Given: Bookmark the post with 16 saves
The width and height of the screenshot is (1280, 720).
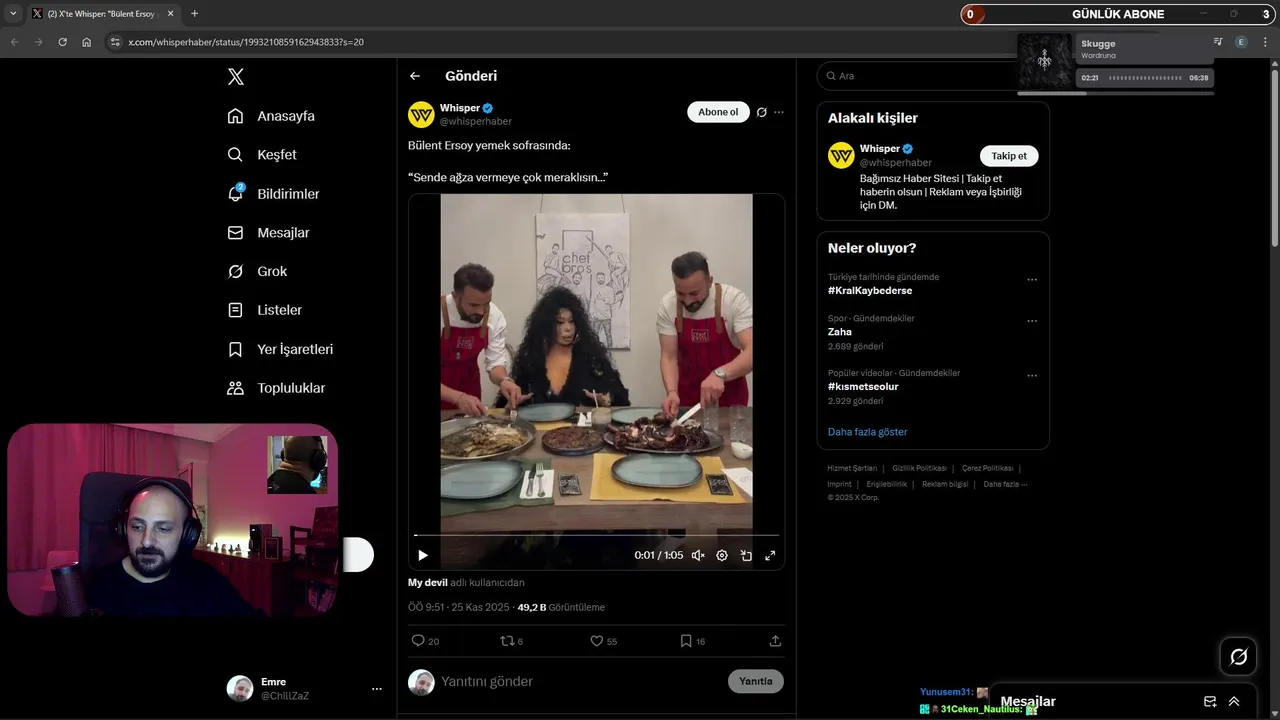Looking at the screenshot, I should [692, 641].
